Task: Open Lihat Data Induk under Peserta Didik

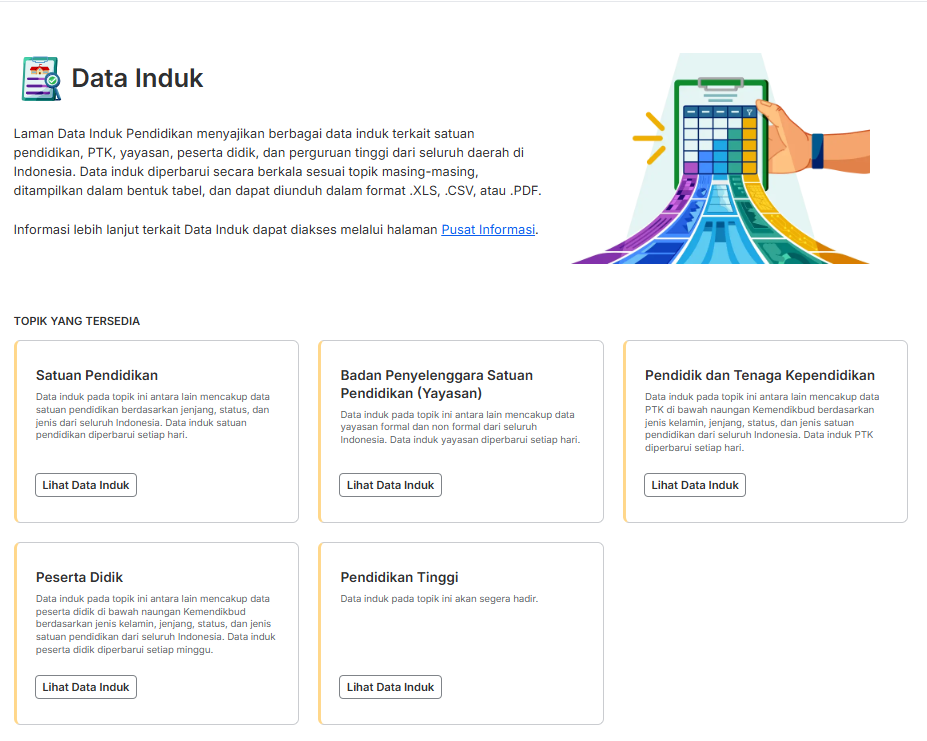Action: [x=86, y=687]
